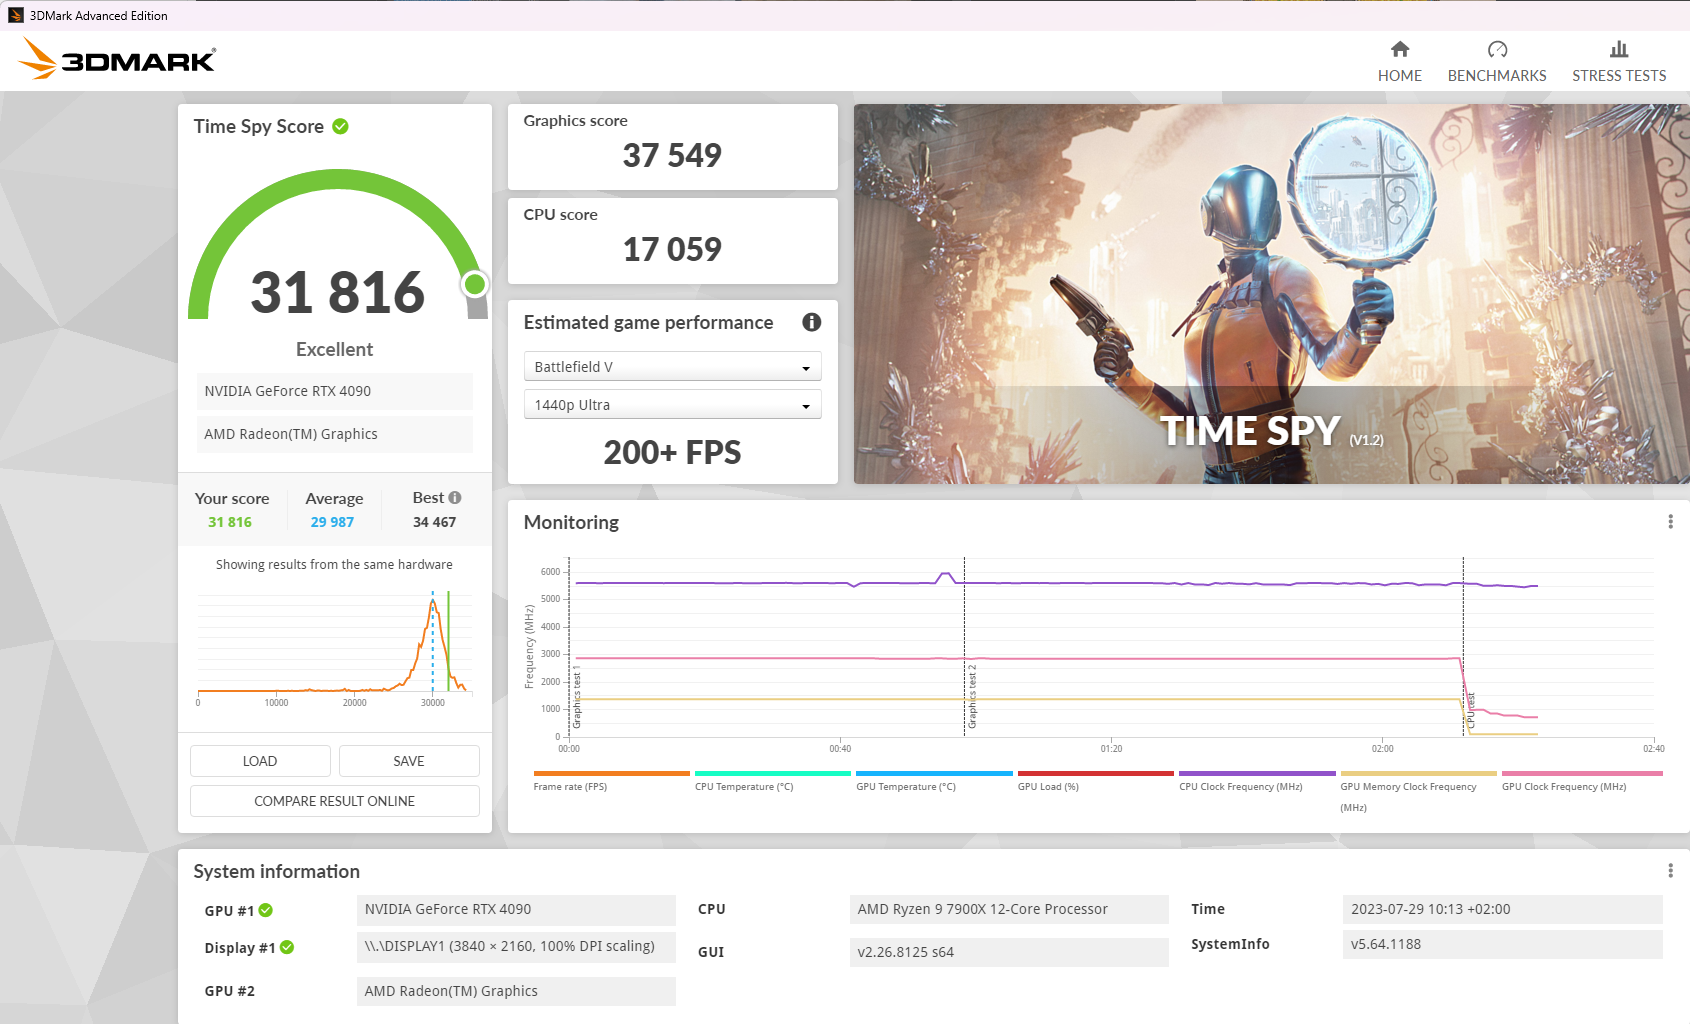Screen dimensions: 1690x1024
Task: Click the Time value 2023-07-29 10:13
Action: point(1503,909)
